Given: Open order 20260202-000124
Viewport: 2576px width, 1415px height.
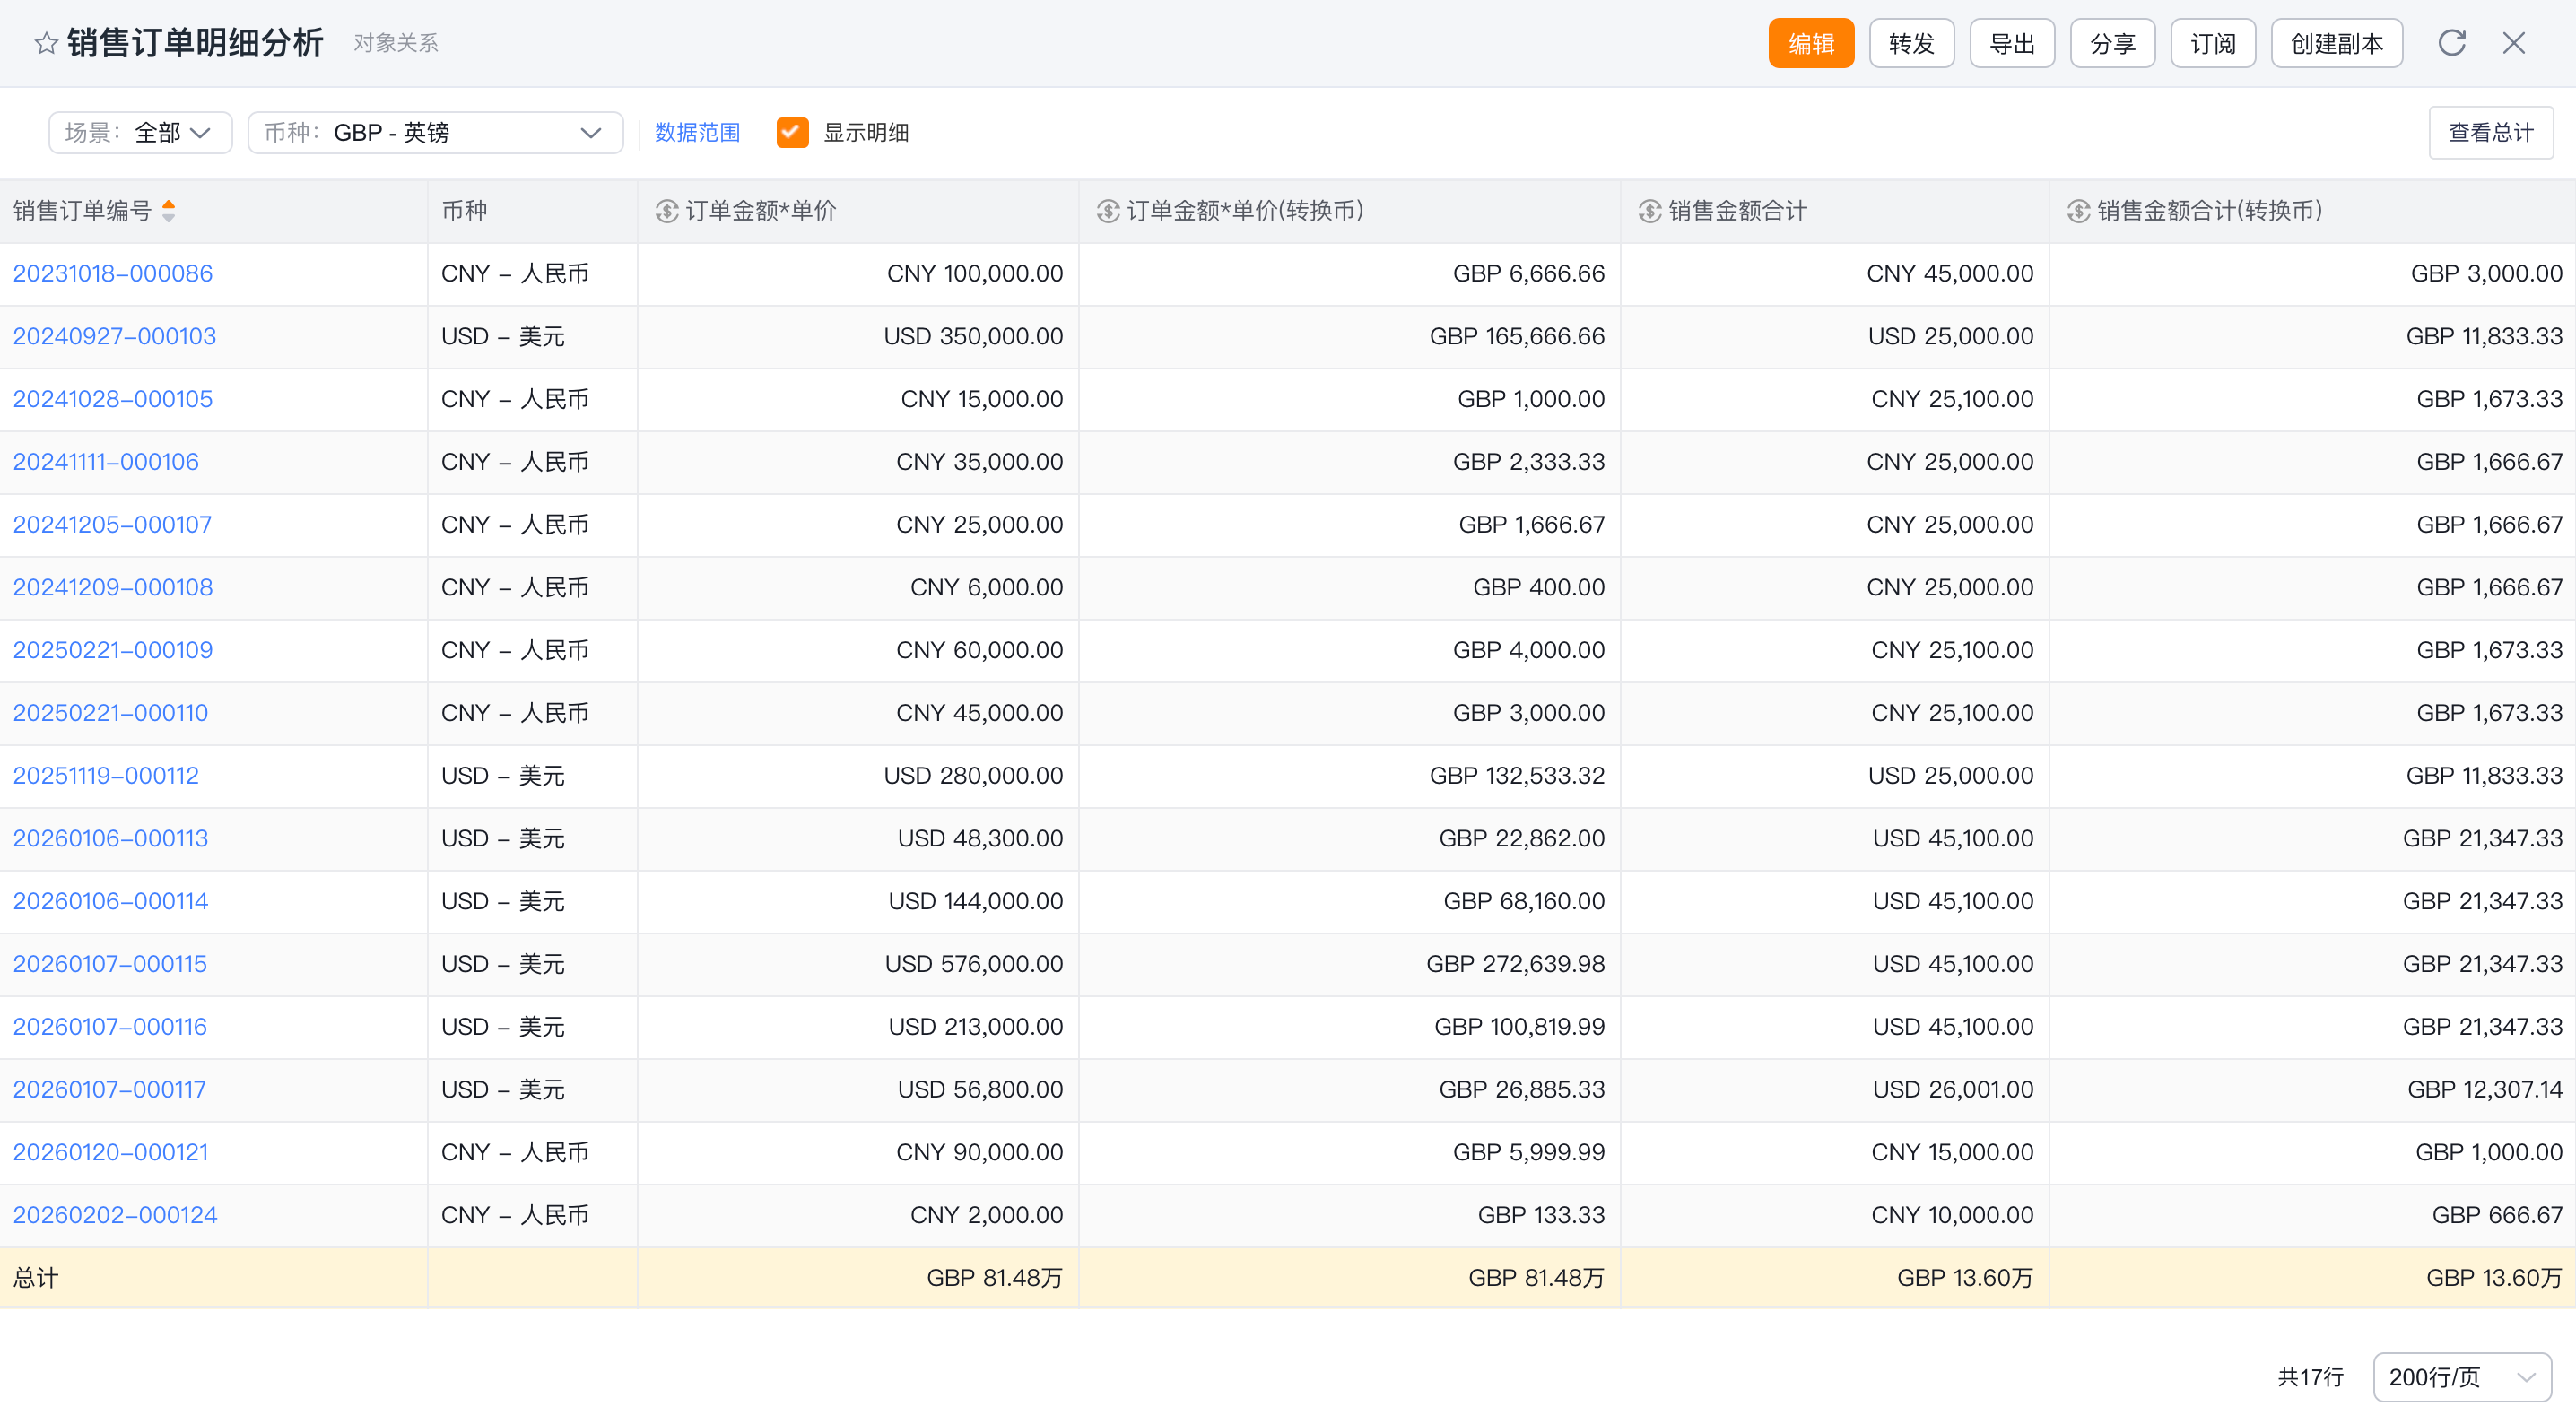Looking at the screenshot, I should point(115,1215).
